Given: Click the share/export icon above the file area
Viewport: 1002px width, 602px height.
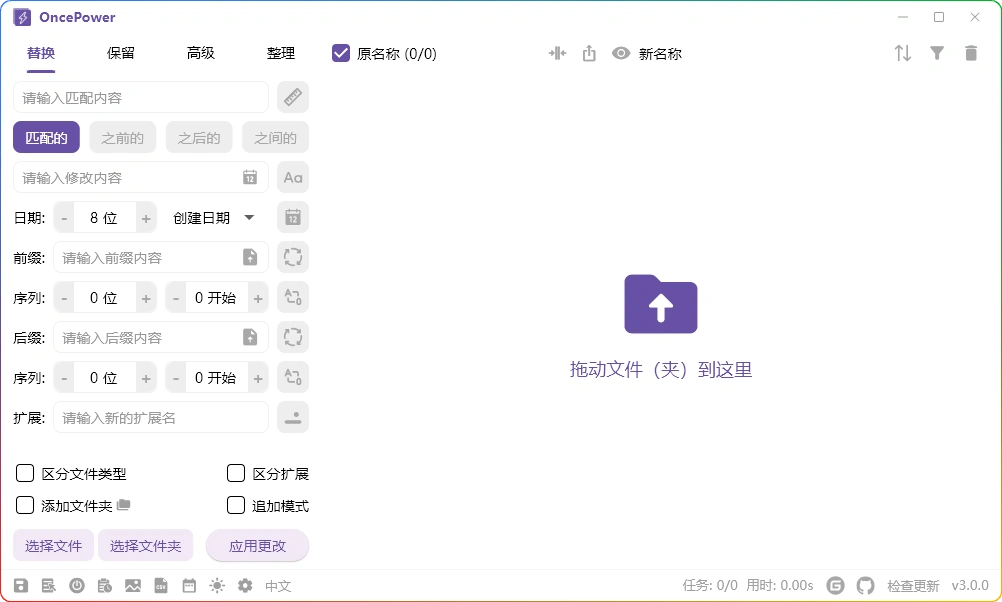Looking at the screenshot, I should click(x=588, y=53).
